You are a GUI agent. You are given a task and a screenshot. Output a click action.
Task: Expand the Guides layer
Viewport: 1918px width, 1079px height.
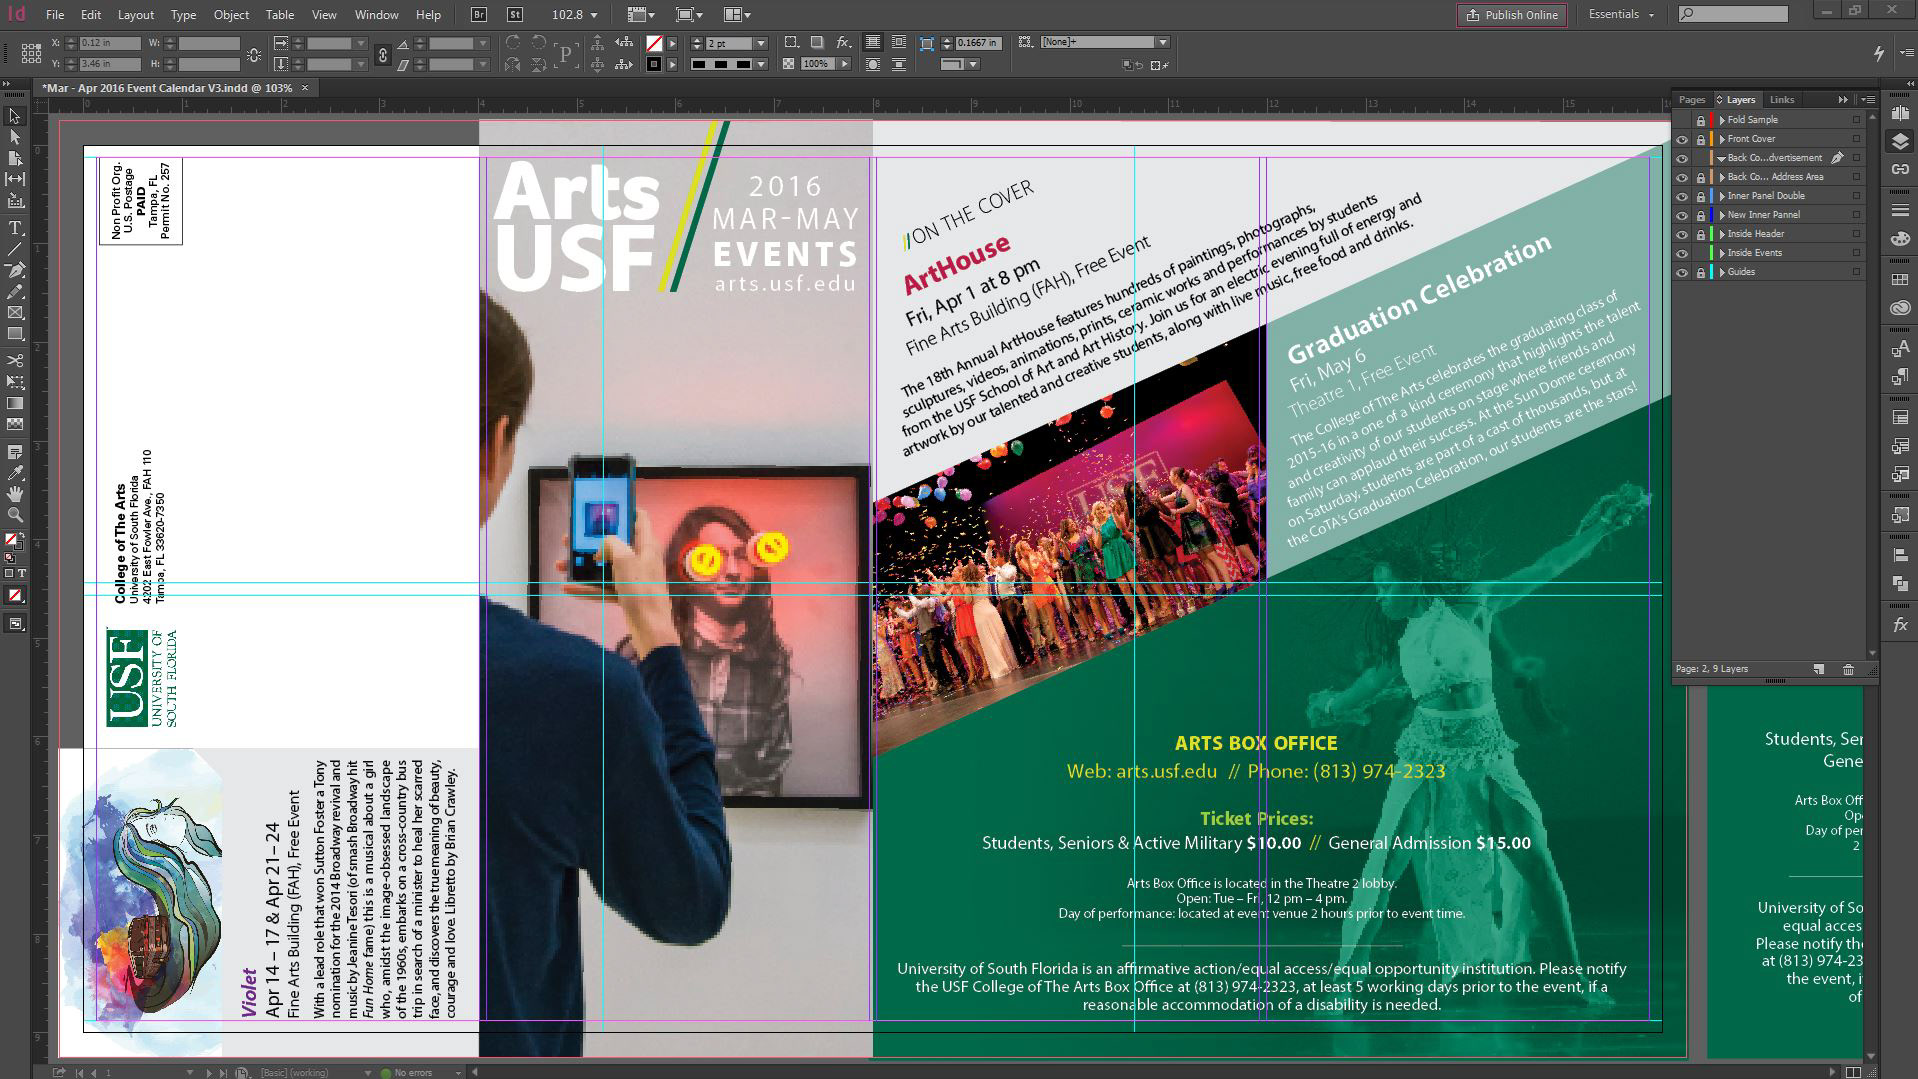click(x=1722, y=272)
